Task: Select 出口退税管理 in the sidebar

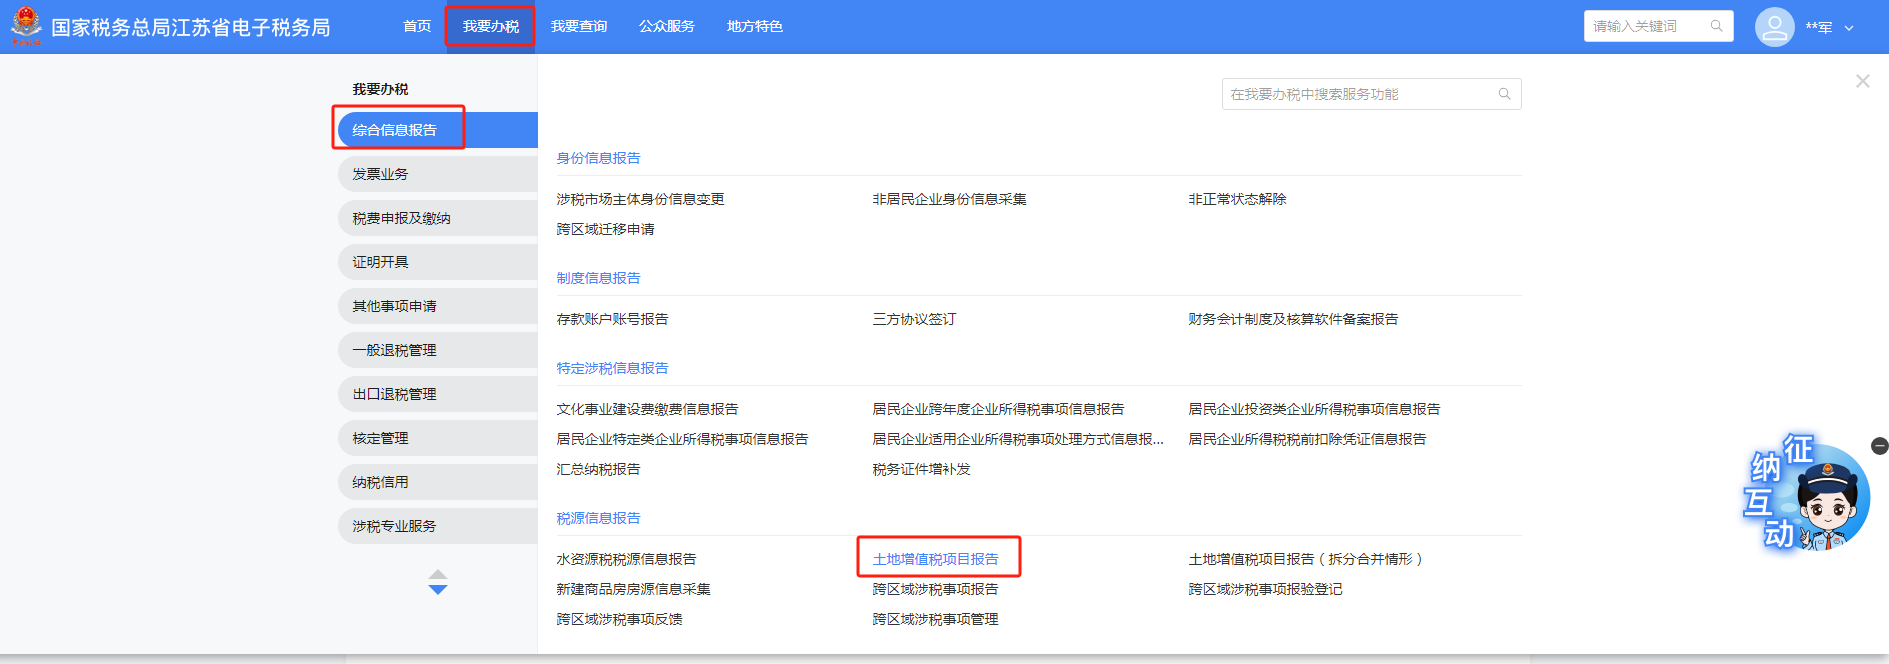Action: pyautogui.click(x=394, y=394)
